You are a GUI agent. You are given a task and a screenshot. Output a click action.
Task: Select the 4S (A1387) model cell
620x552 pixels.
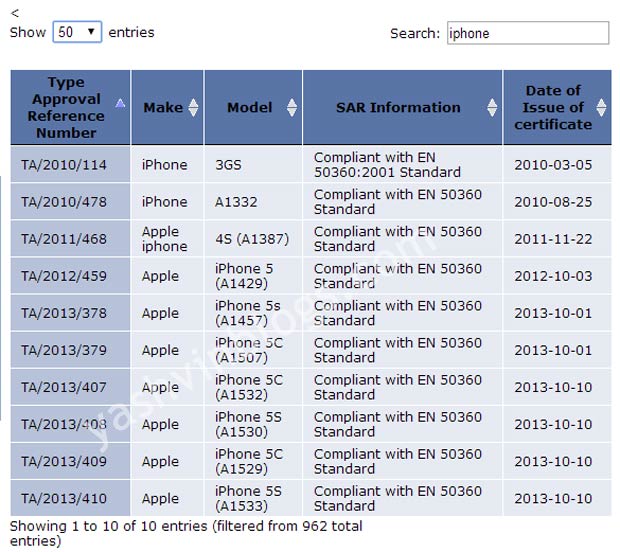coord(250,239)
